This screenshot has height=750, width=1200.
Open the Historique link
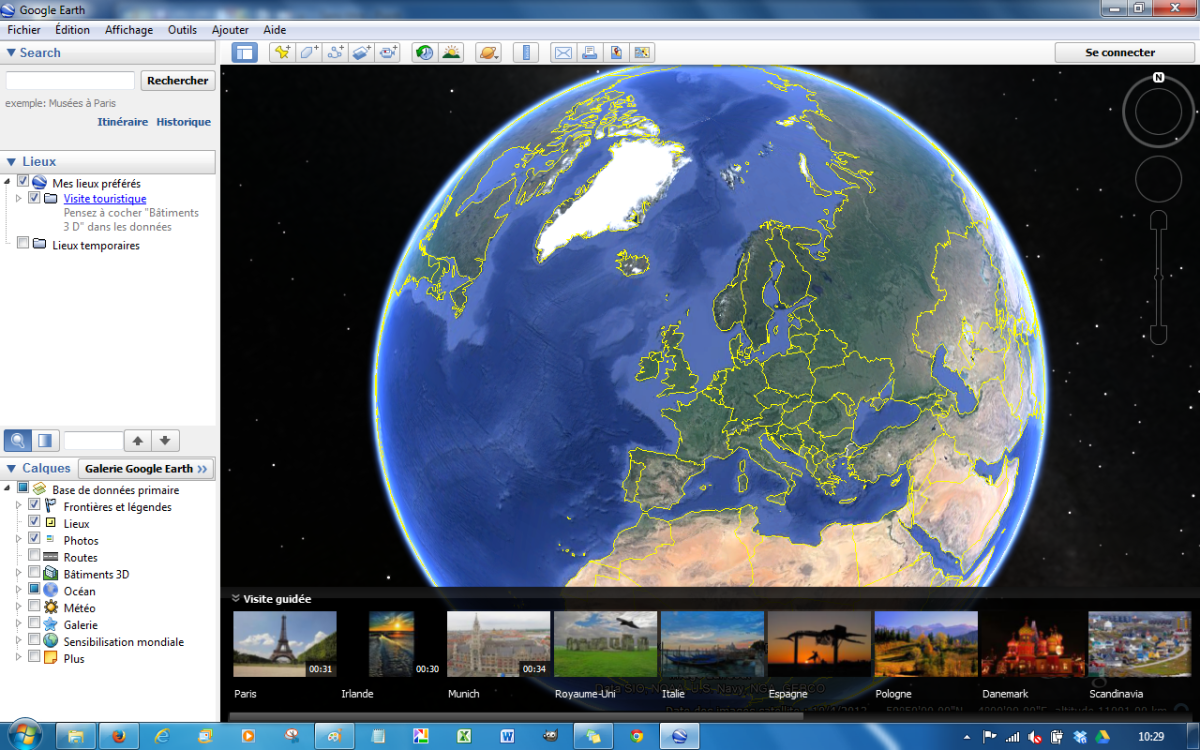click(183, 122)
